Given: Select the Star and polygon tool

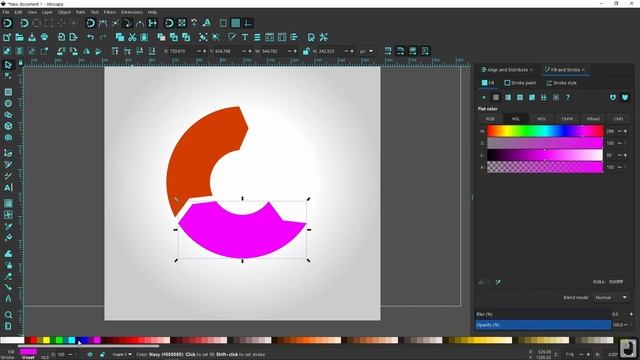Looking at the screenshot, I should 8,115.
